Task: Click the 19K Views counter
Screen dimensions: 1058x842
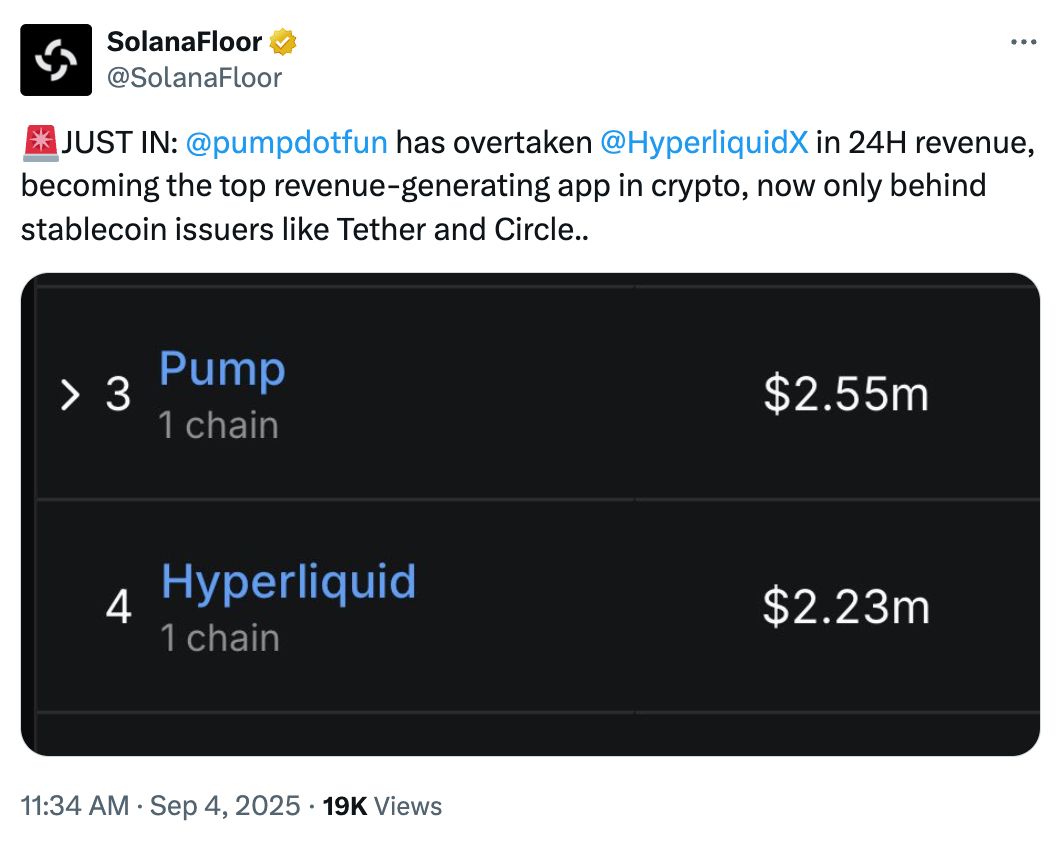Action: 382,806
